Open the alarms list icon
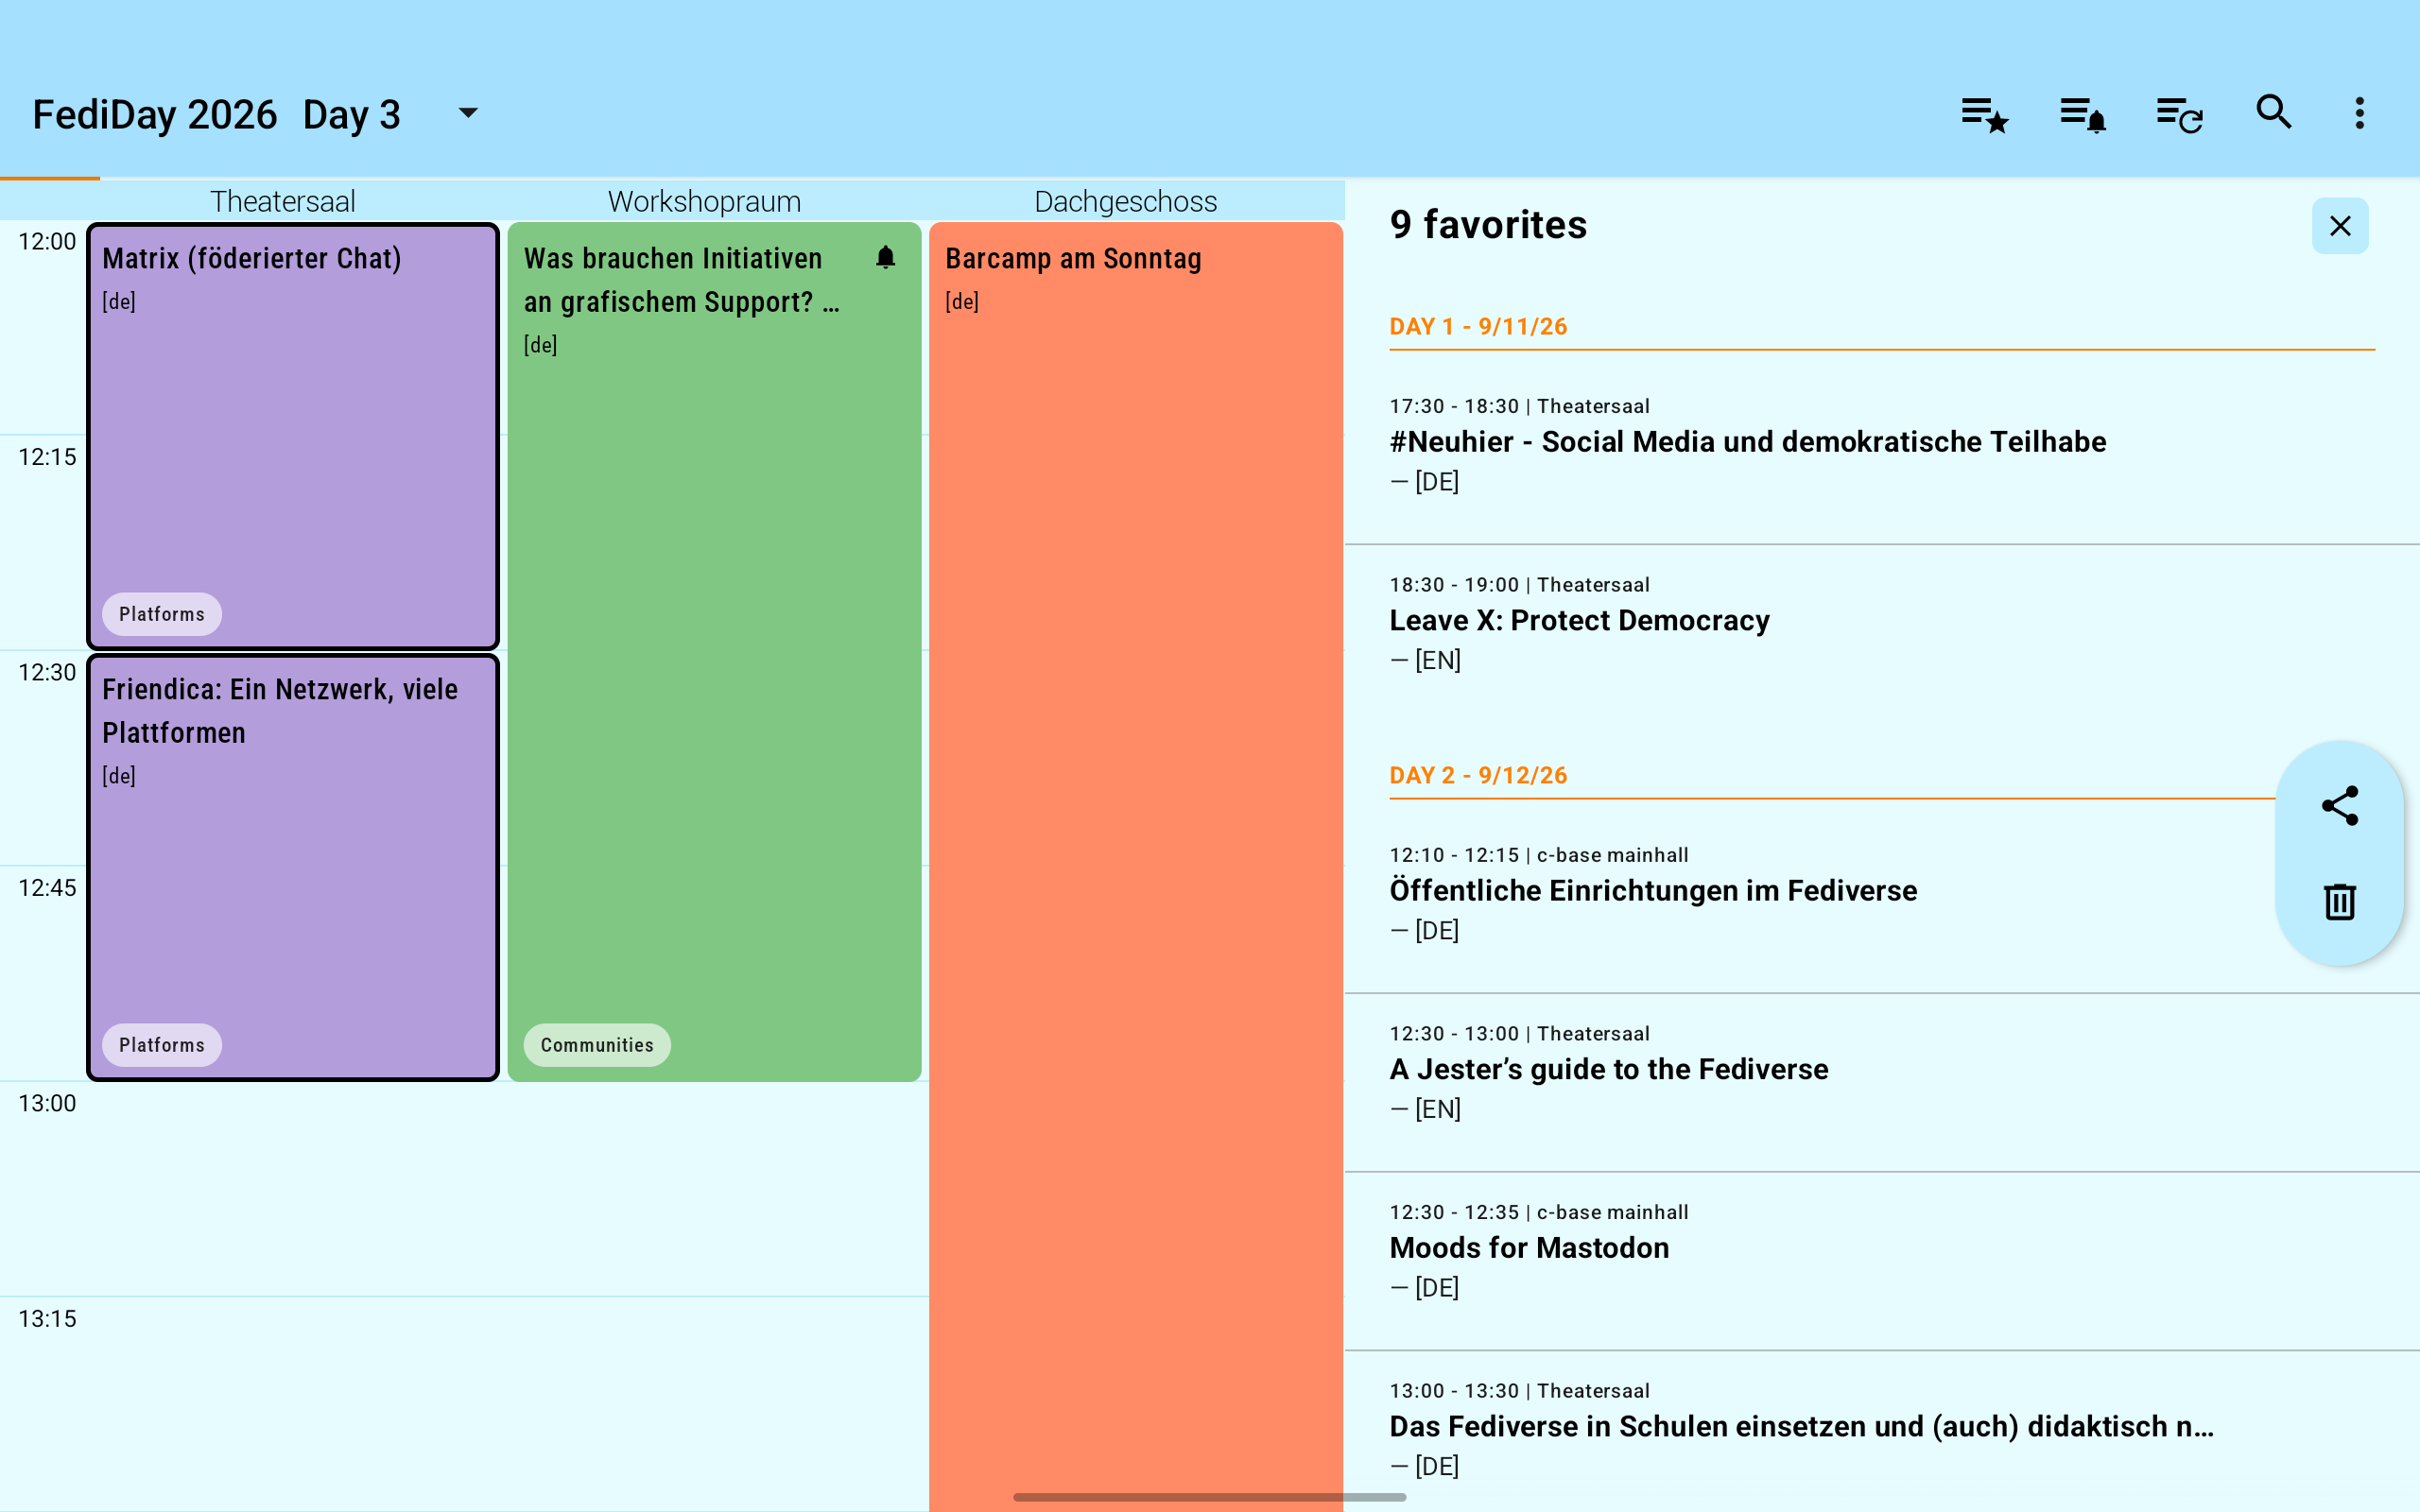Screen dimensions: 2420x1512 pos(2083,114)
